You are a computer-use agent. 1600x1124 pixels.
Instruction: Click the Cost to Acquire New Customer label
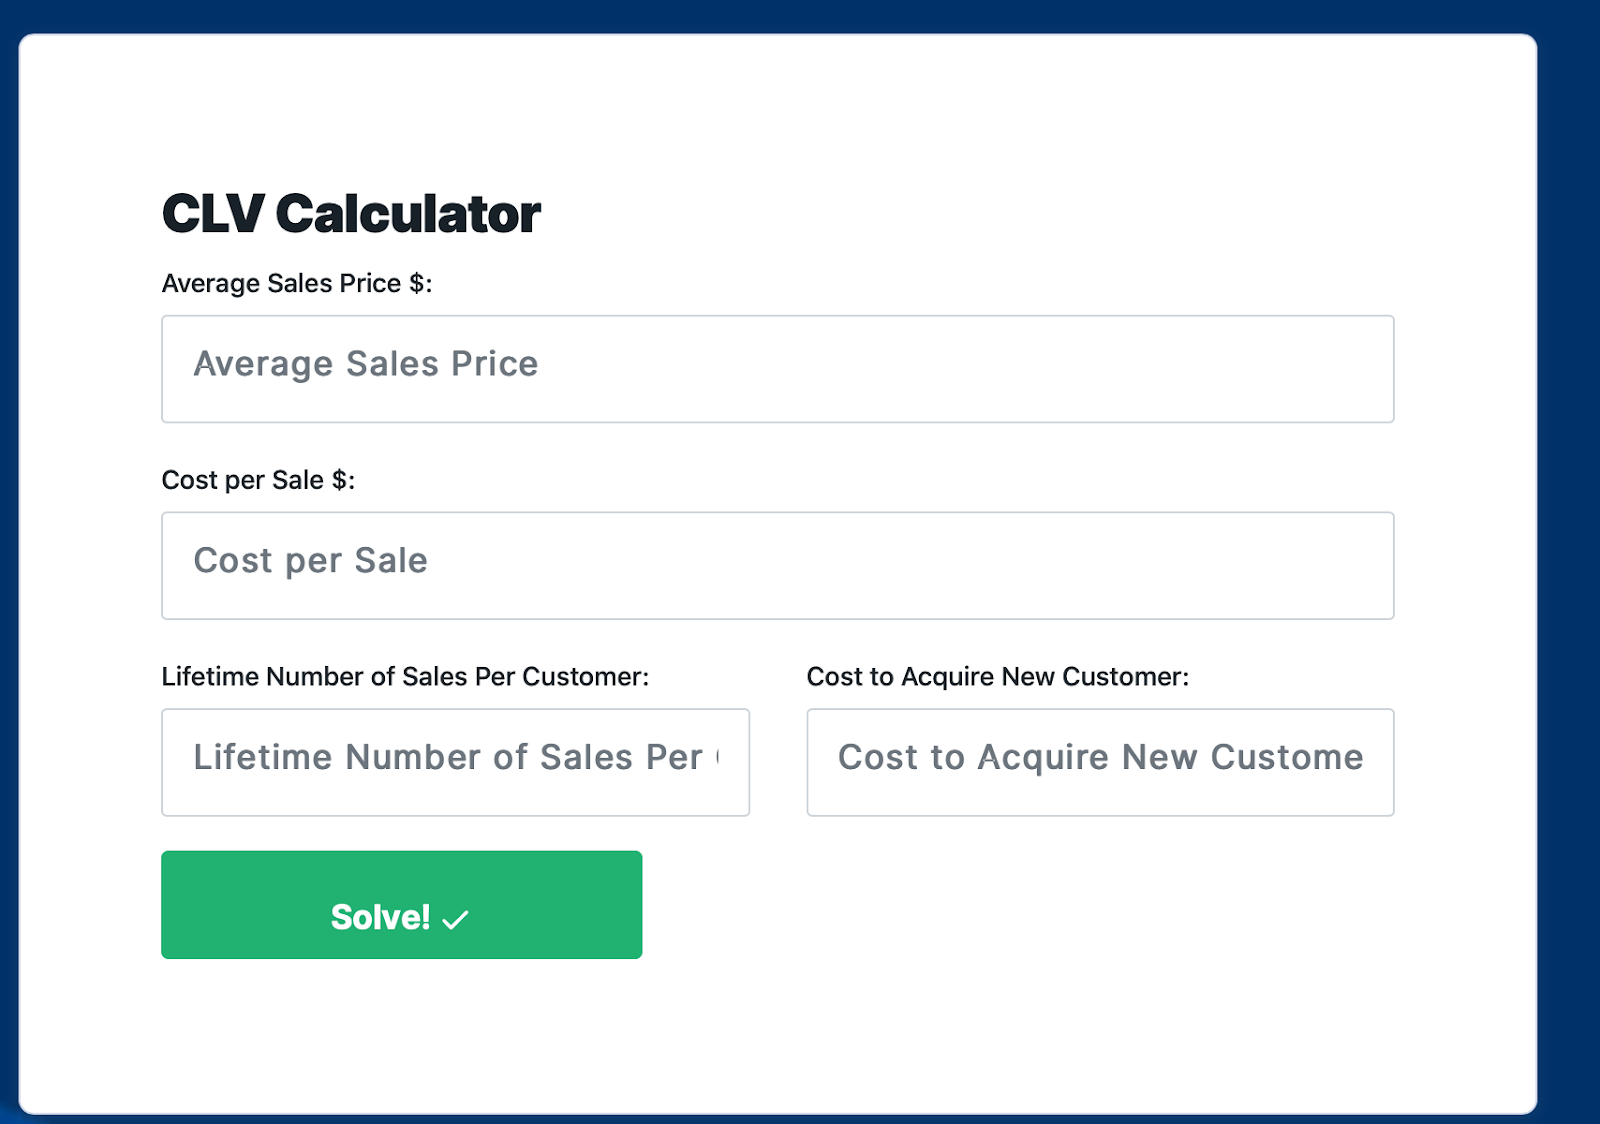[x=997, y=676]
